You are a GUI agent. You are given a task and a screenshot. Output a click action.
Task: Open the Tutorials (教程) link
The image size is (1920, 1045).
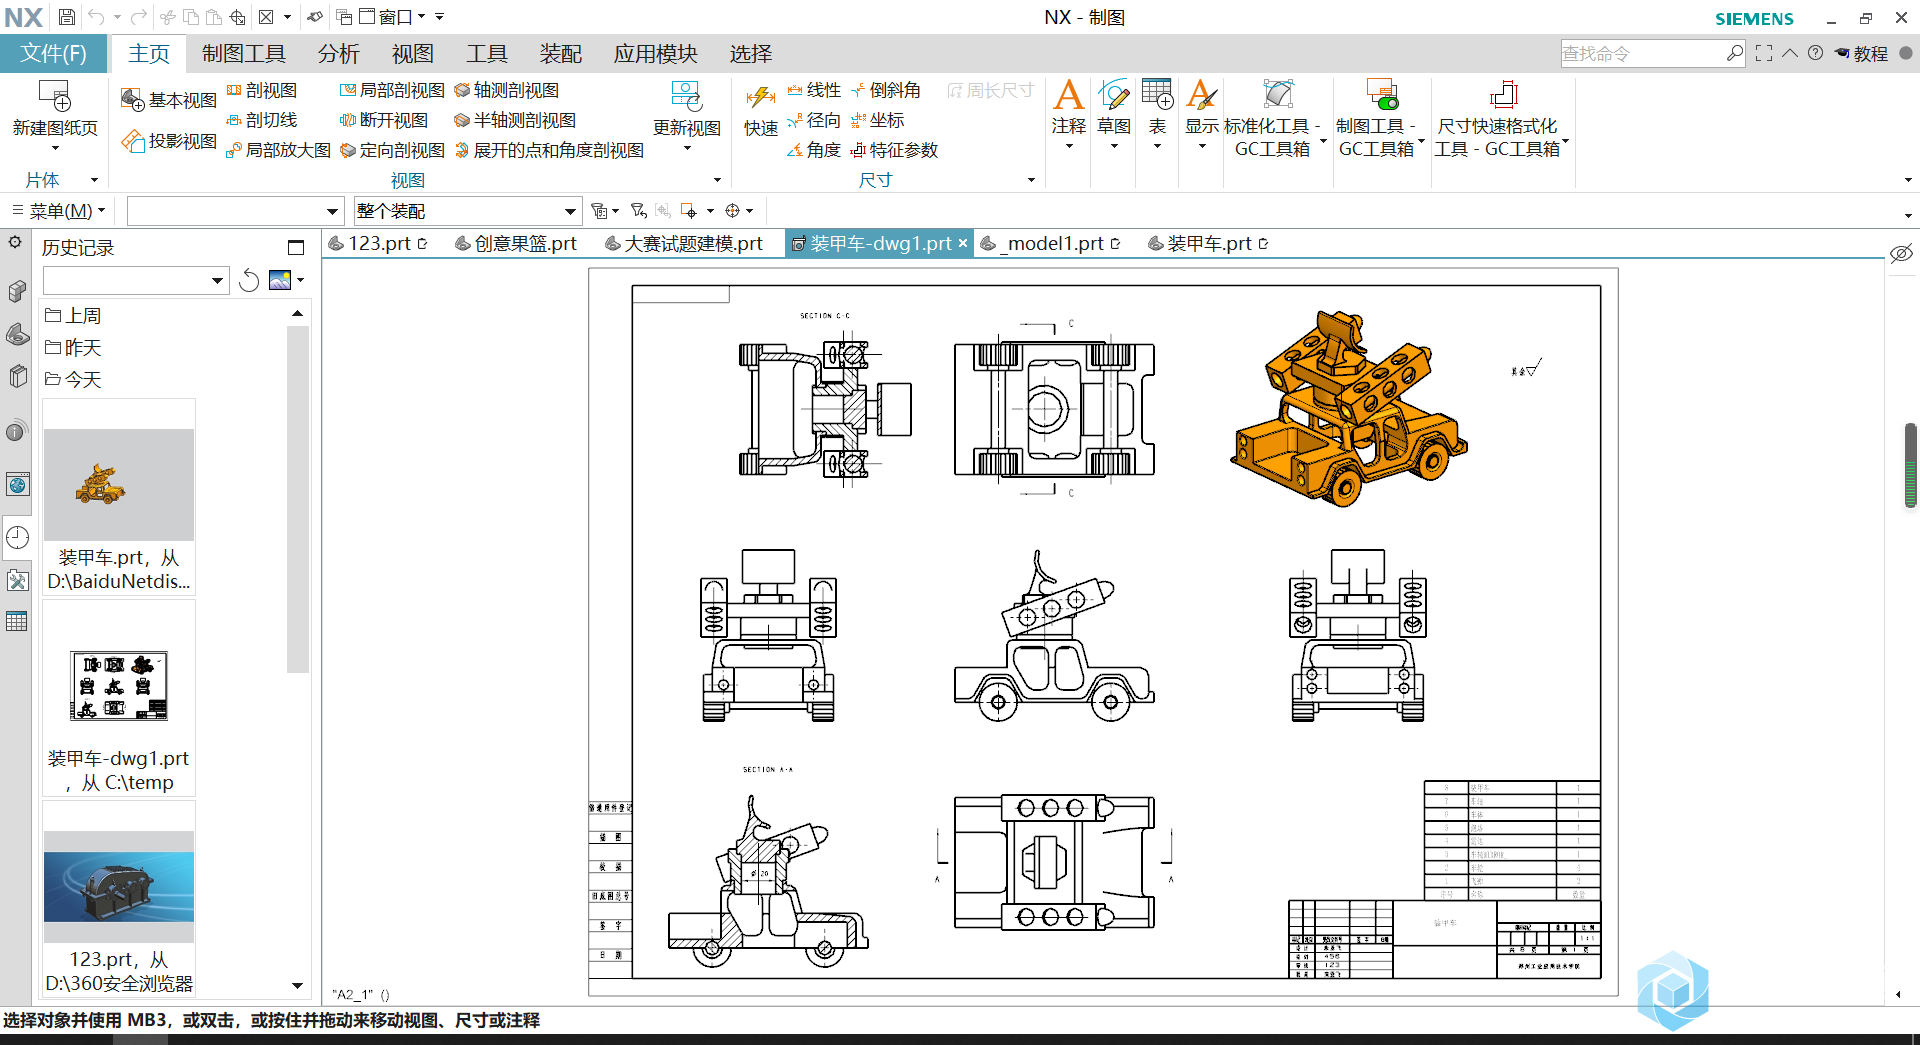1861,54
